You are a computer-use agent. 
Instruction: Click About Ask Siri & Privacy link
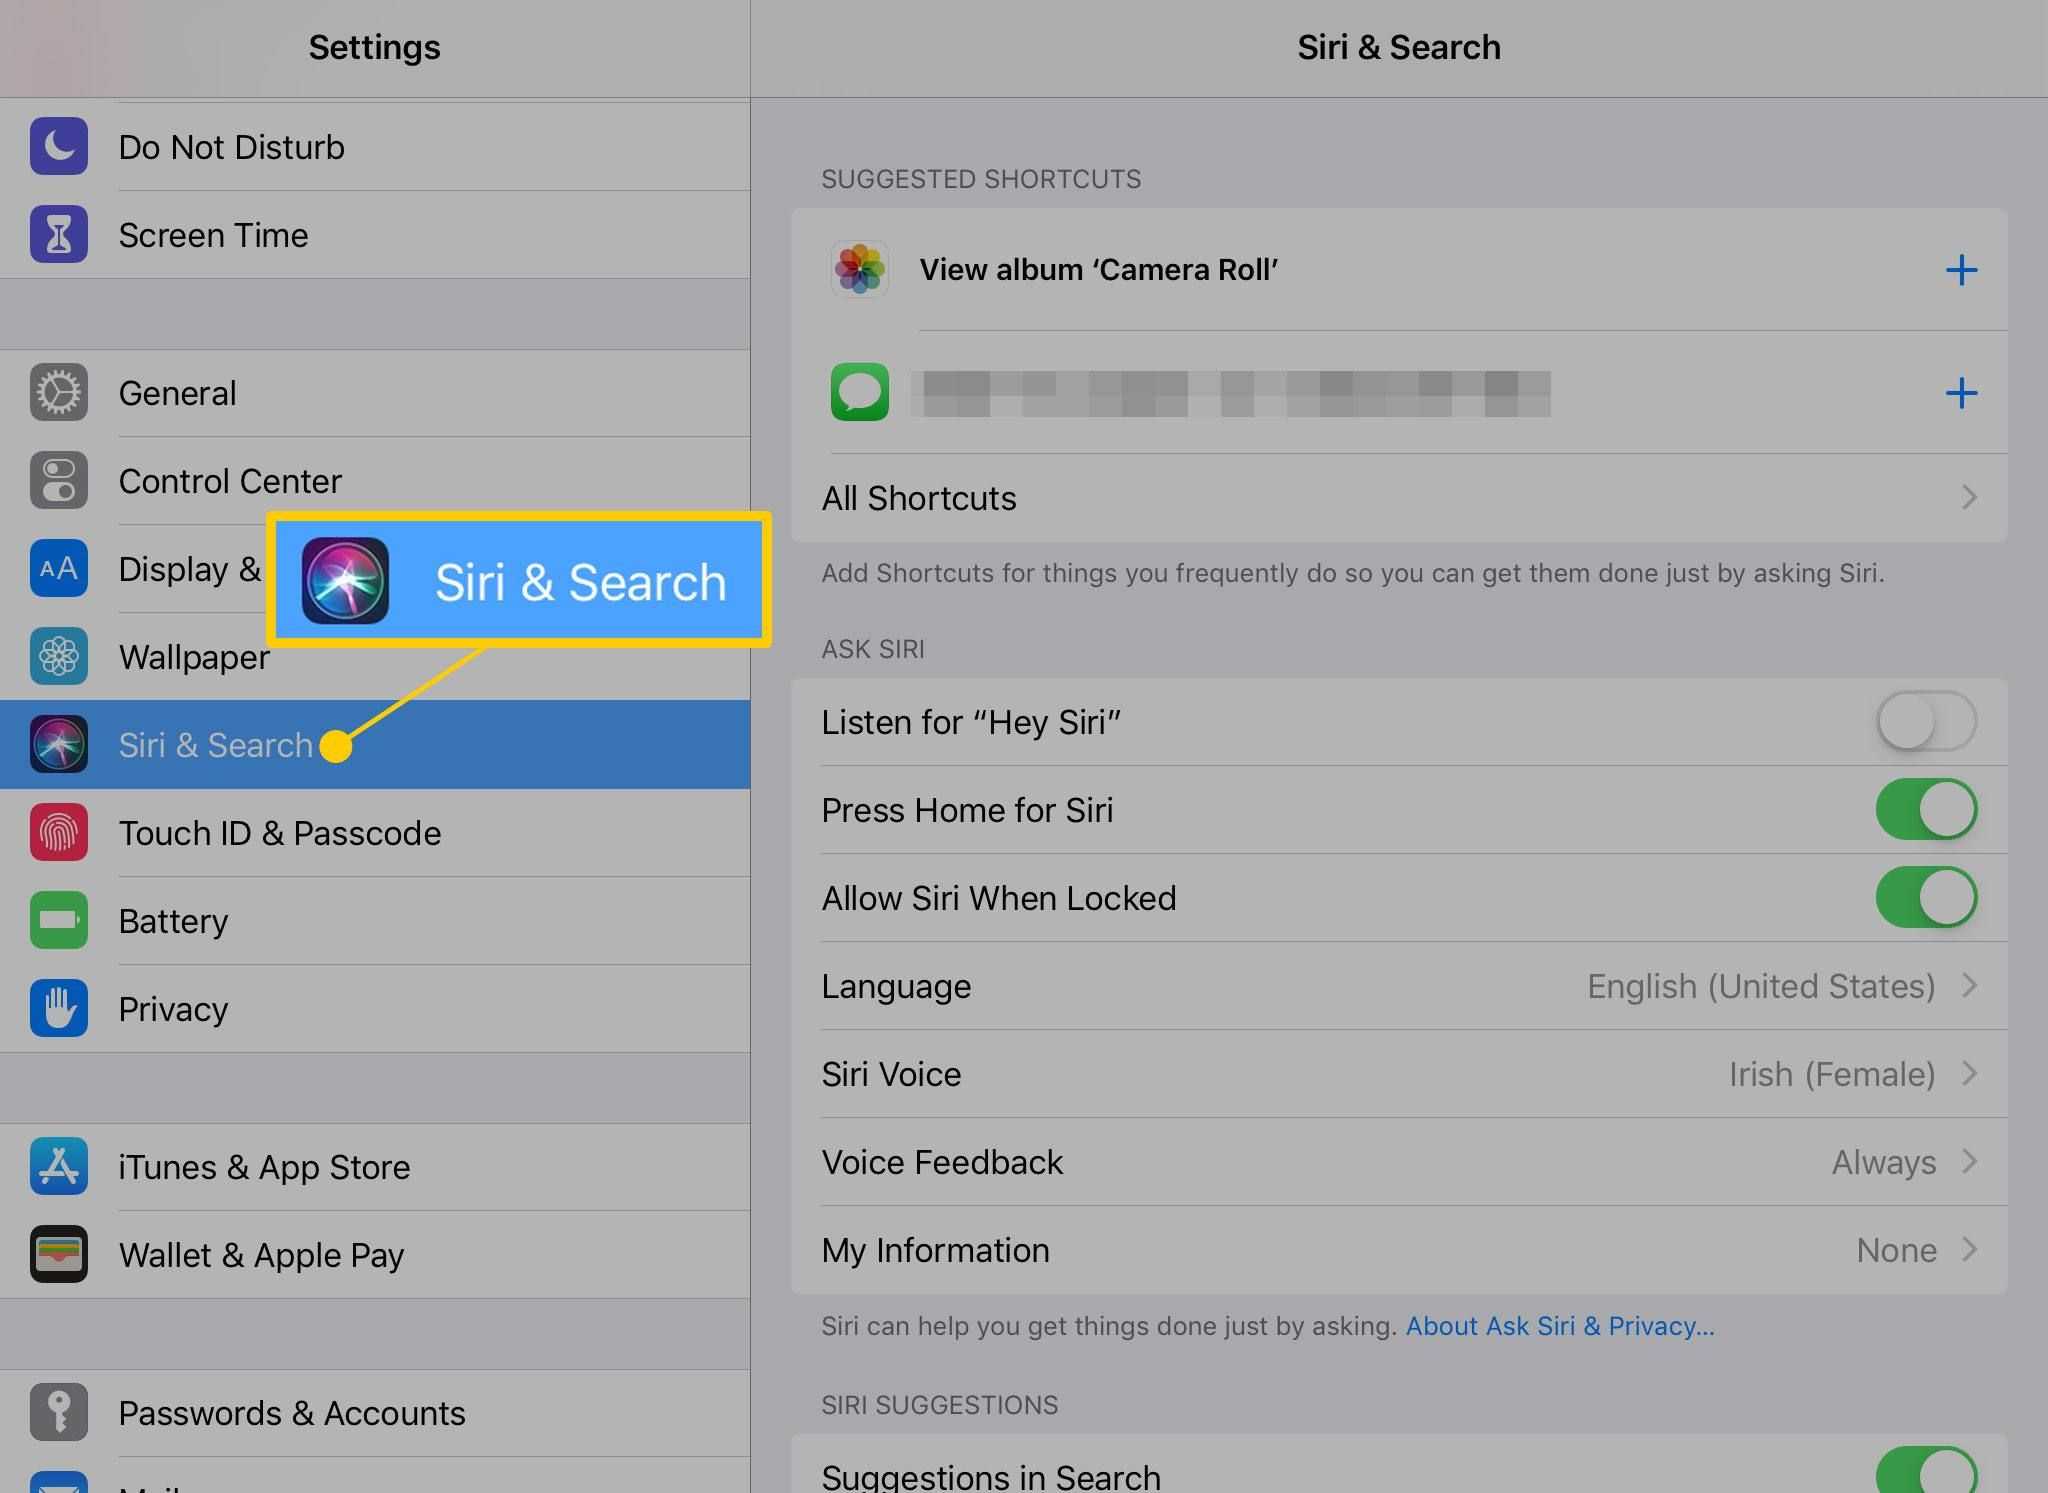coord(1560,1324)
